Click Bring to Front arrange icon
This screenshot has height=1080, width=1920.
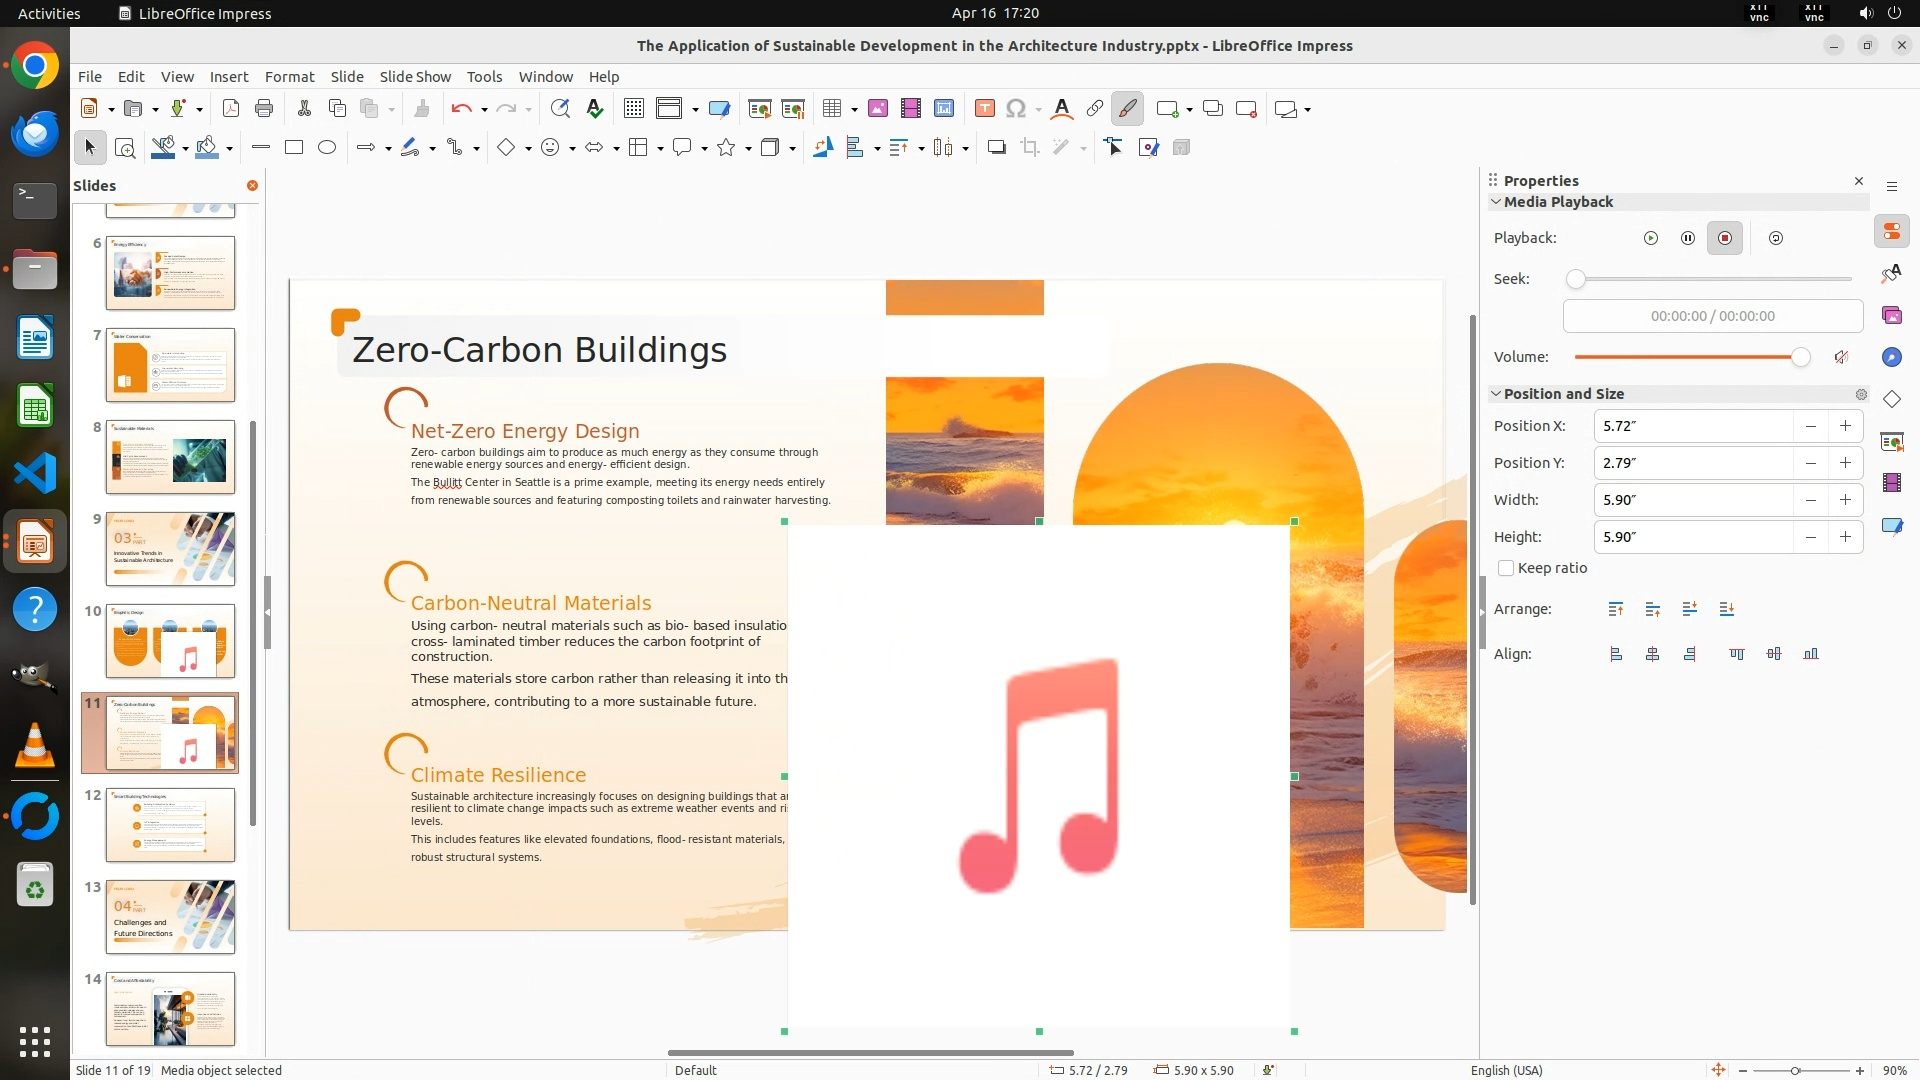(1615, 609)
